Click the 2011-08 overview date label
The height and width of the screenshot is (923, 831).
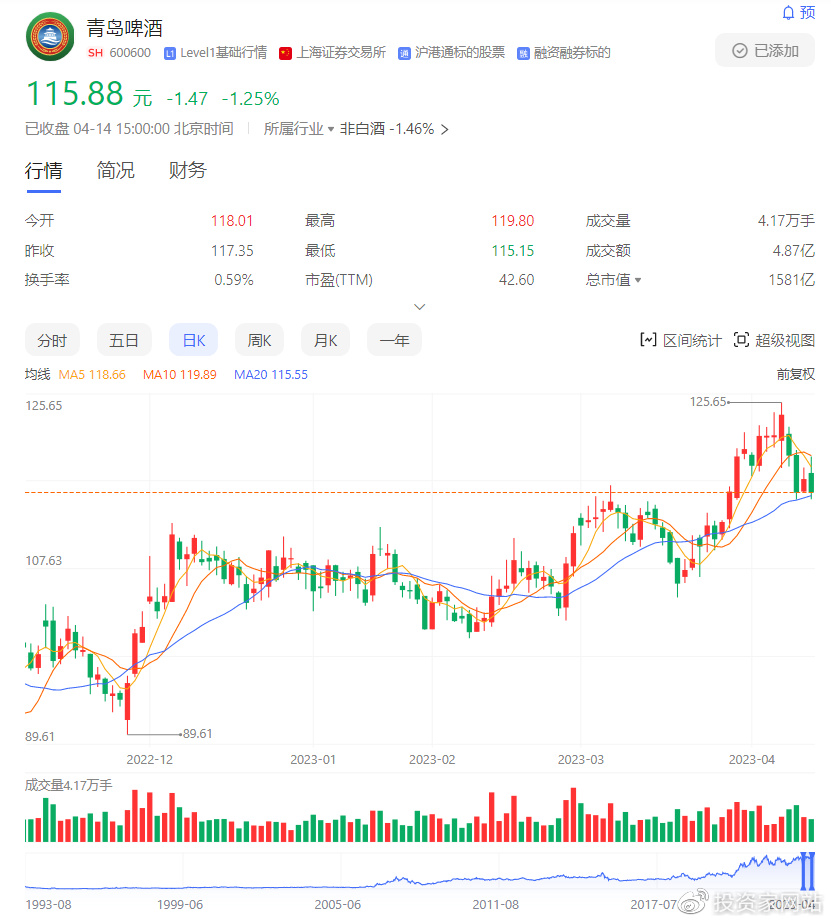[x=496, y=904]
